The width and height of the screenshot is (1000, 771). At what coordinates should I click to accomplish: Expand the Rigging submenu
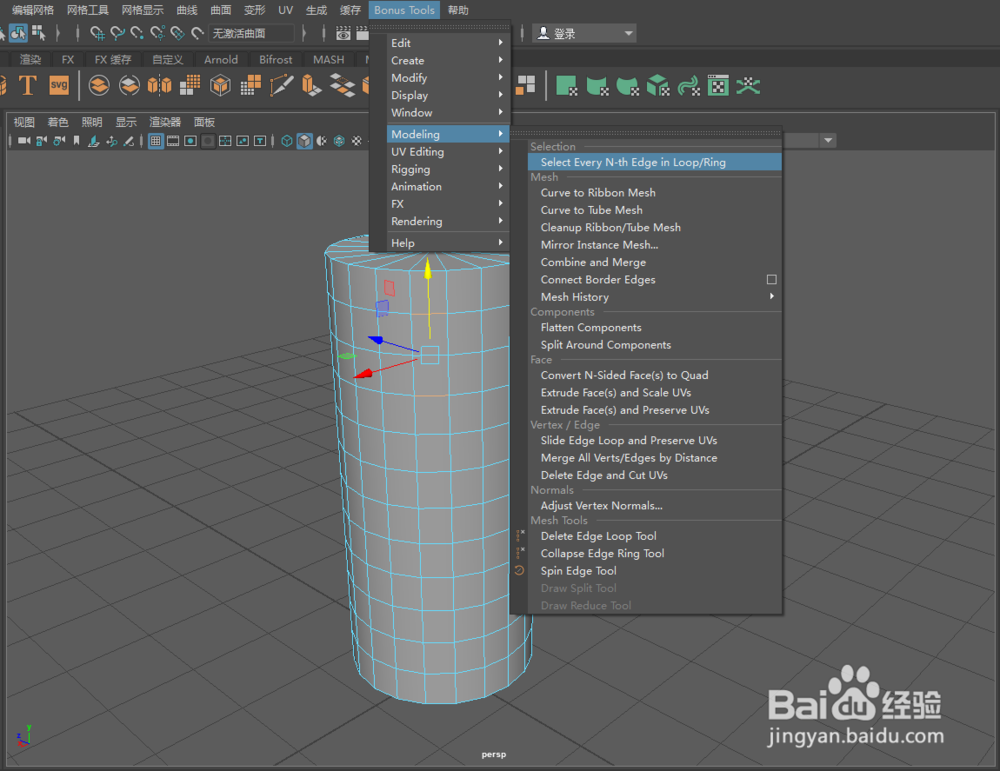[x=448, y=169]
